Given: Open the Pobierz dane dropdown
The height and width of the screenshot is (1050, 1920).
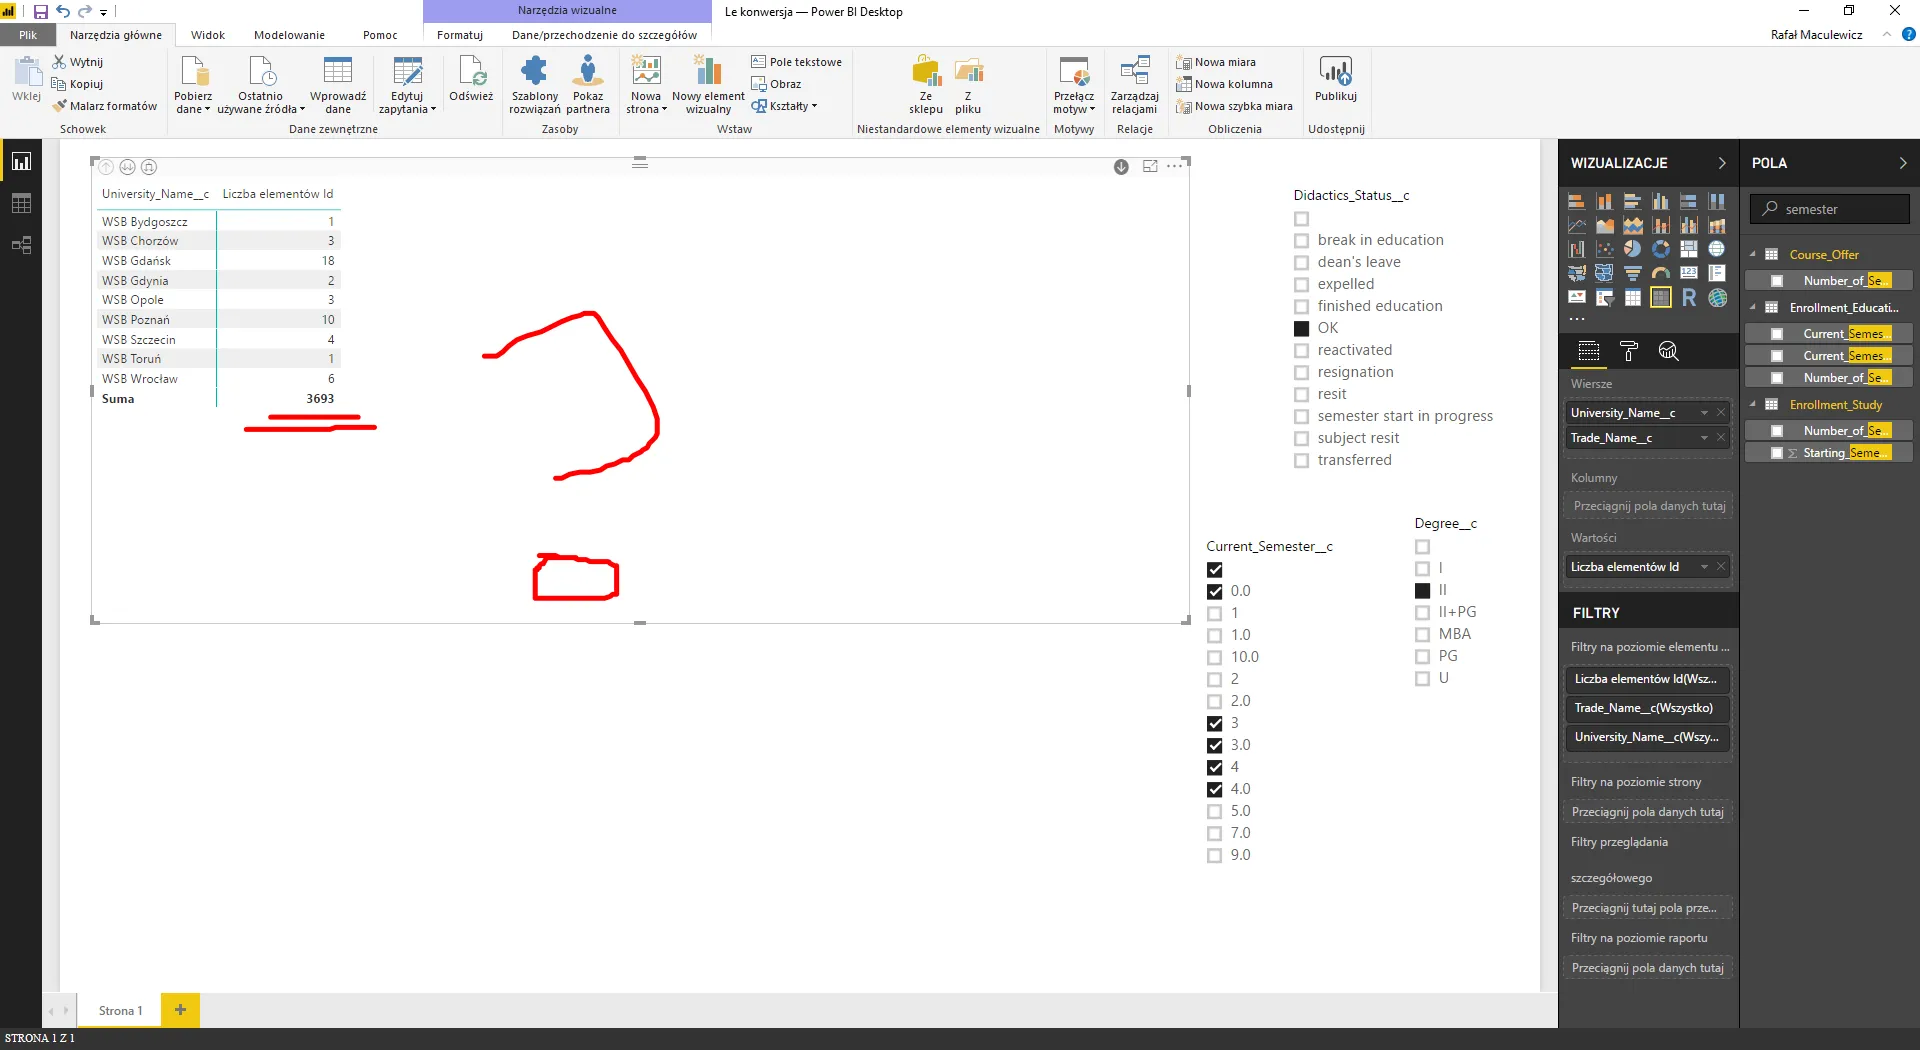Looking at the screenshot, I should pos(193,85).
